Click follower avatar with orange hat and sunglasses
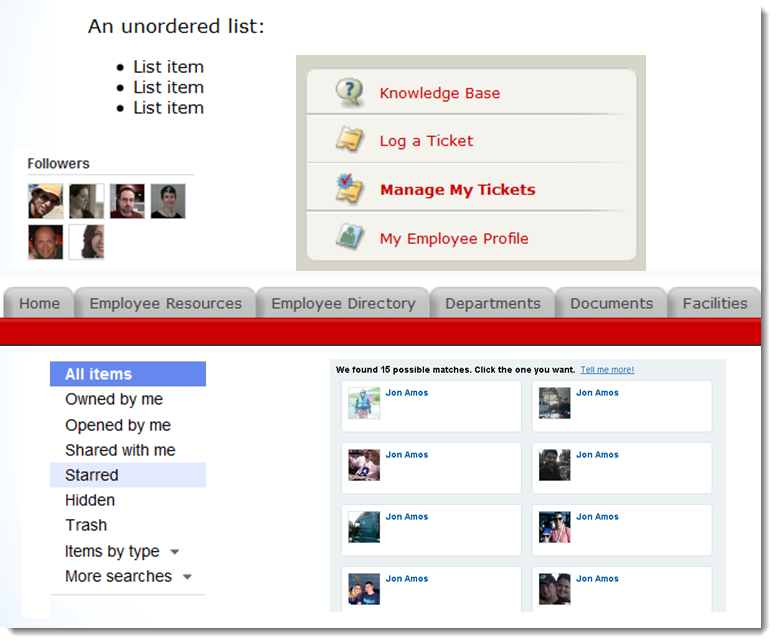 point(46,201)
